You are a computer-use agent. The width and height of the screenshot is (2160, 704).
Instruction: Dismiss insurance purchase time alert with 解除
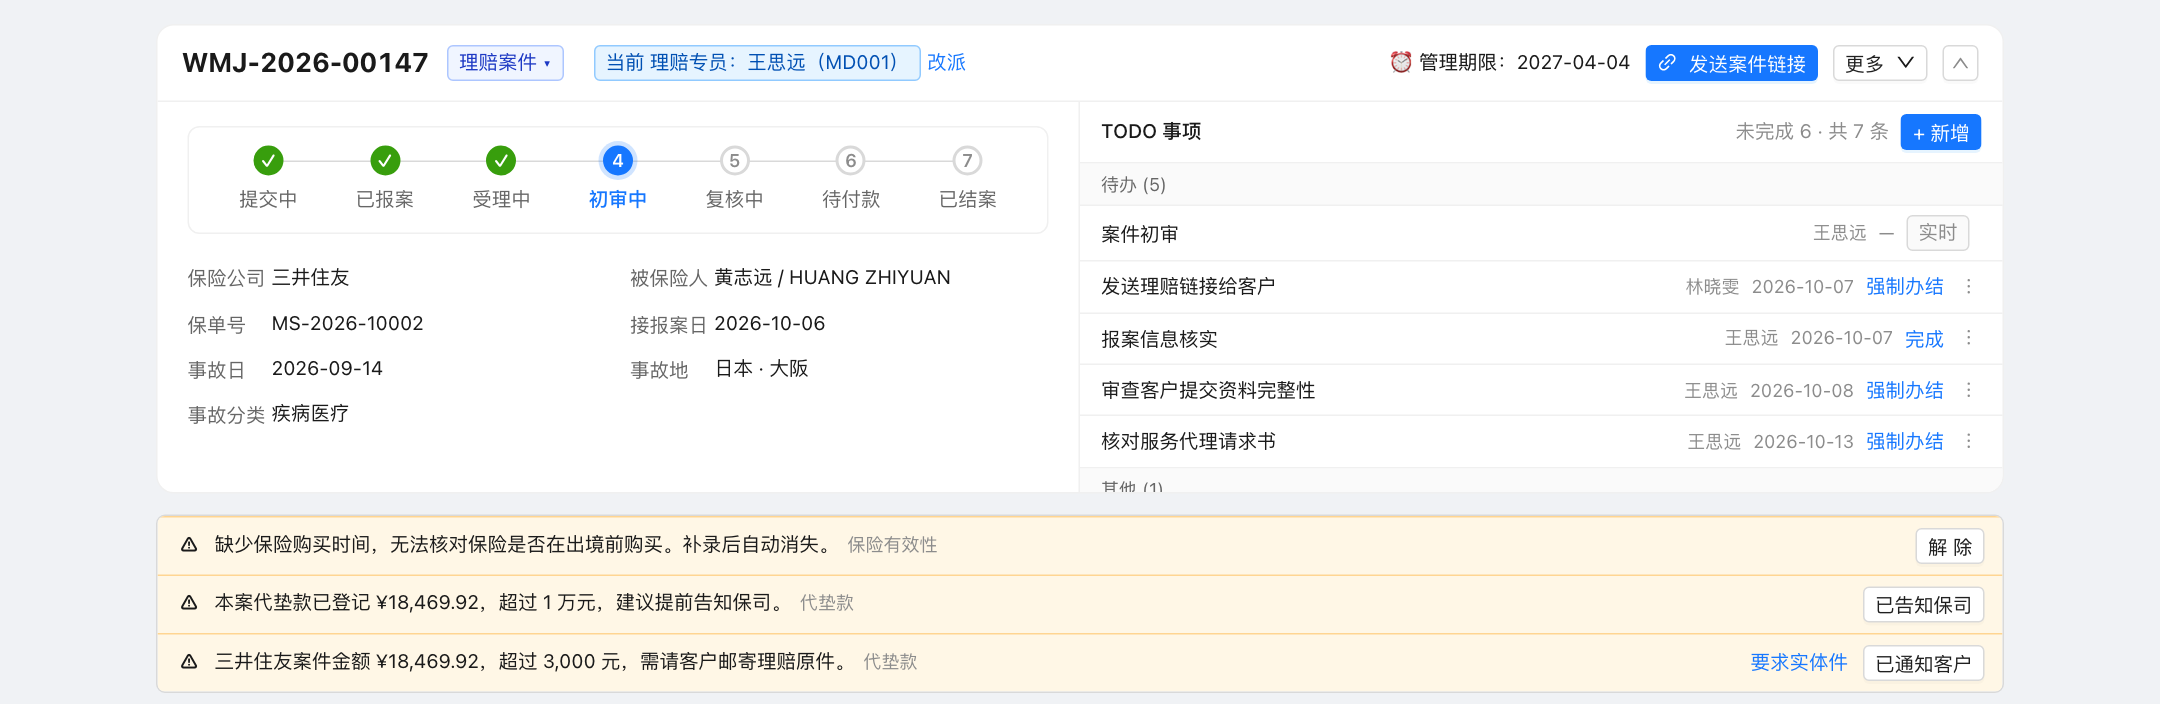[x=1950, y=547]
